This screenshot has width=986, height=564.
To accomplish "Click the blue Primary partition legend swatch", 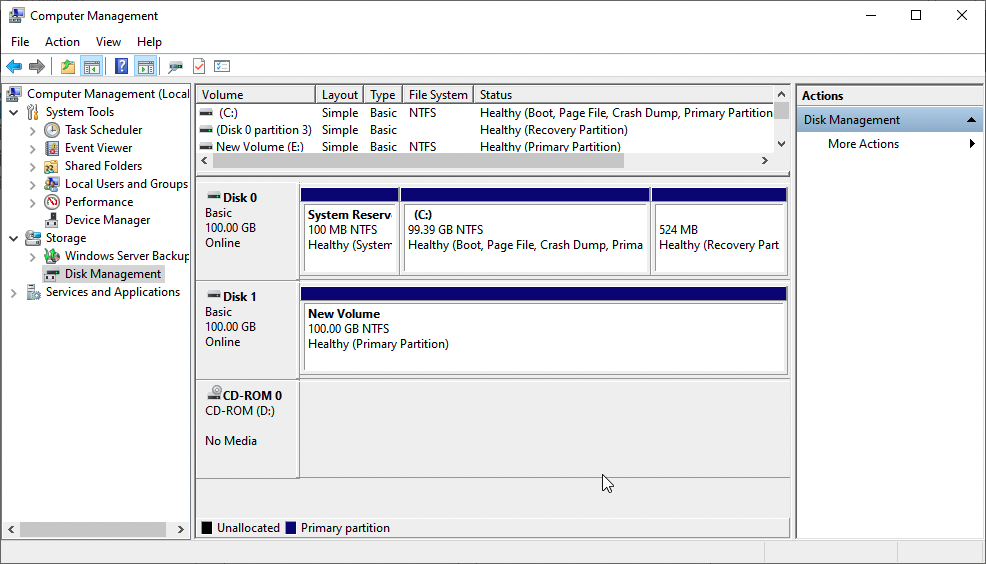I will (291, 528).
